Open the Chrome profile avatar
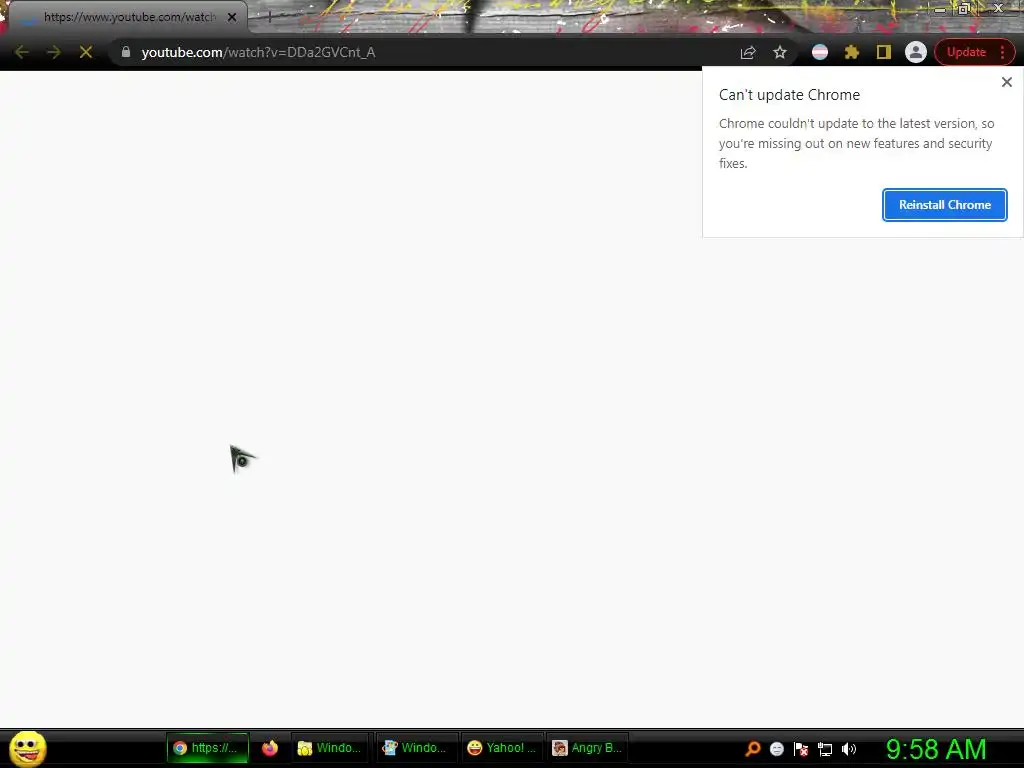Screen dimensions: 1024x768 pyautogui.click(x=916, y=52)
